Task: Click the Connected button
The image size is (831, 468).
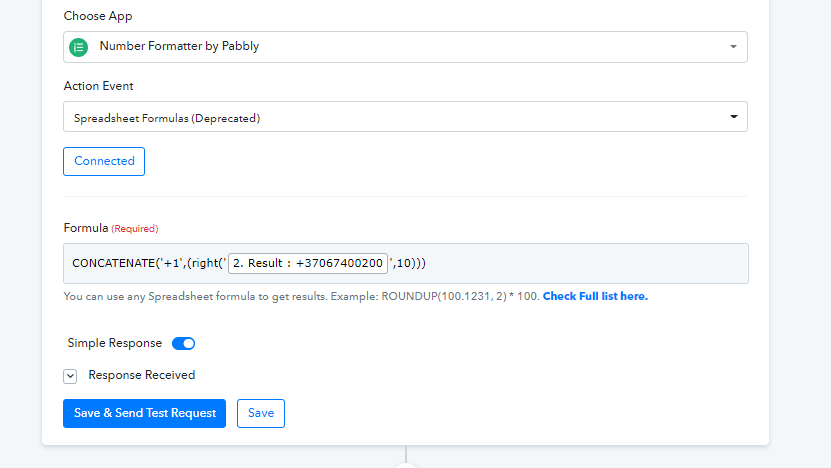Action: click(x=104, y=161)
